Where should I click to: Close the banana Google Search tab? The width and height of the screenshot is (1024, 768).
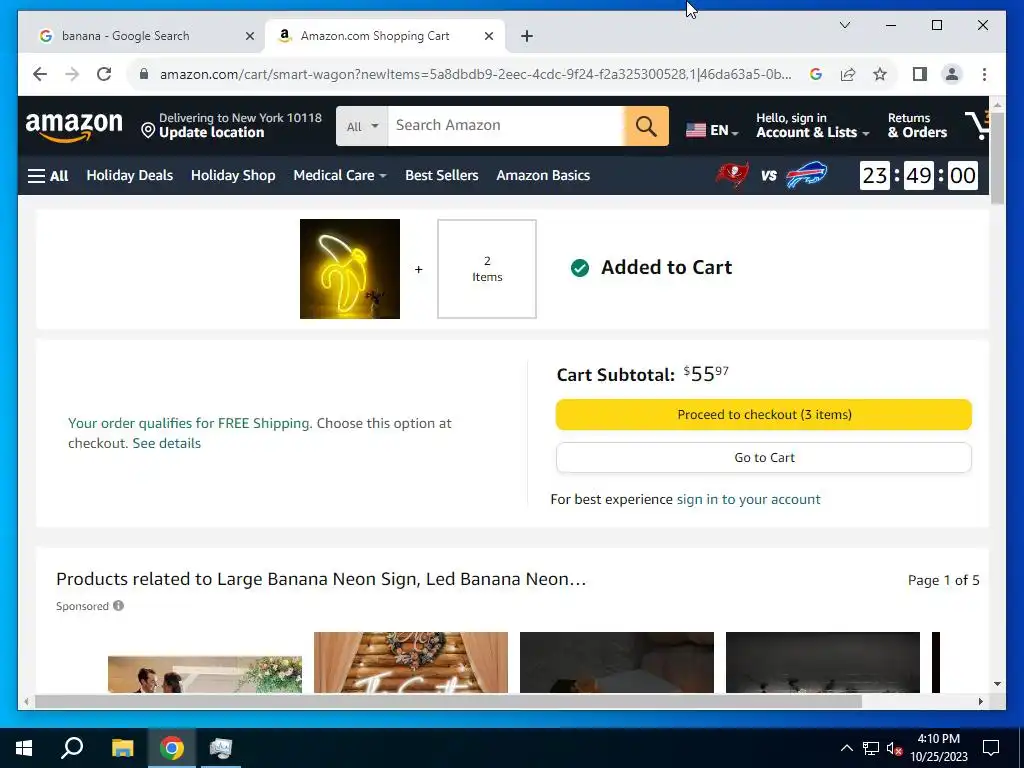tap(249, 36)
